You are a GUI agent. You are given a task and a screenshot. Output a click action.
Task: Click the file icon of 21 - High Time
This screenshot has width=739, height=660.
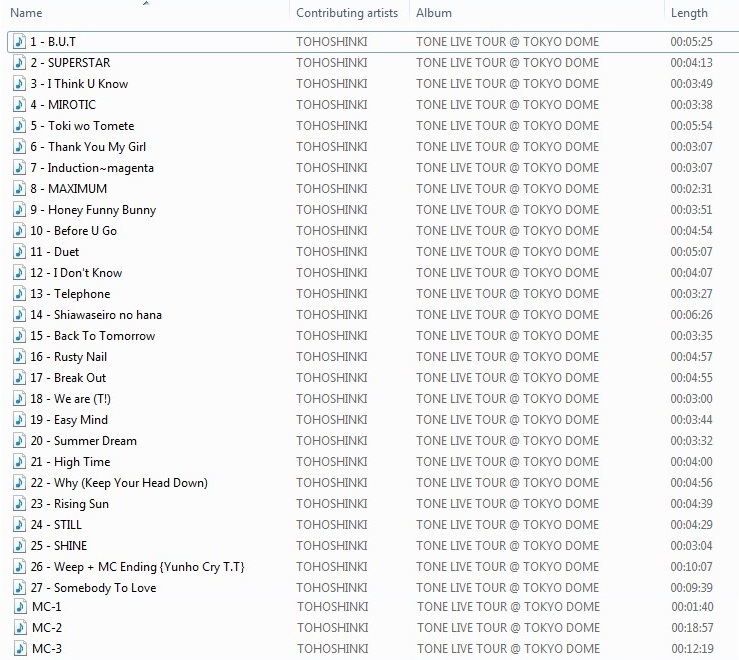coord(19,462)
